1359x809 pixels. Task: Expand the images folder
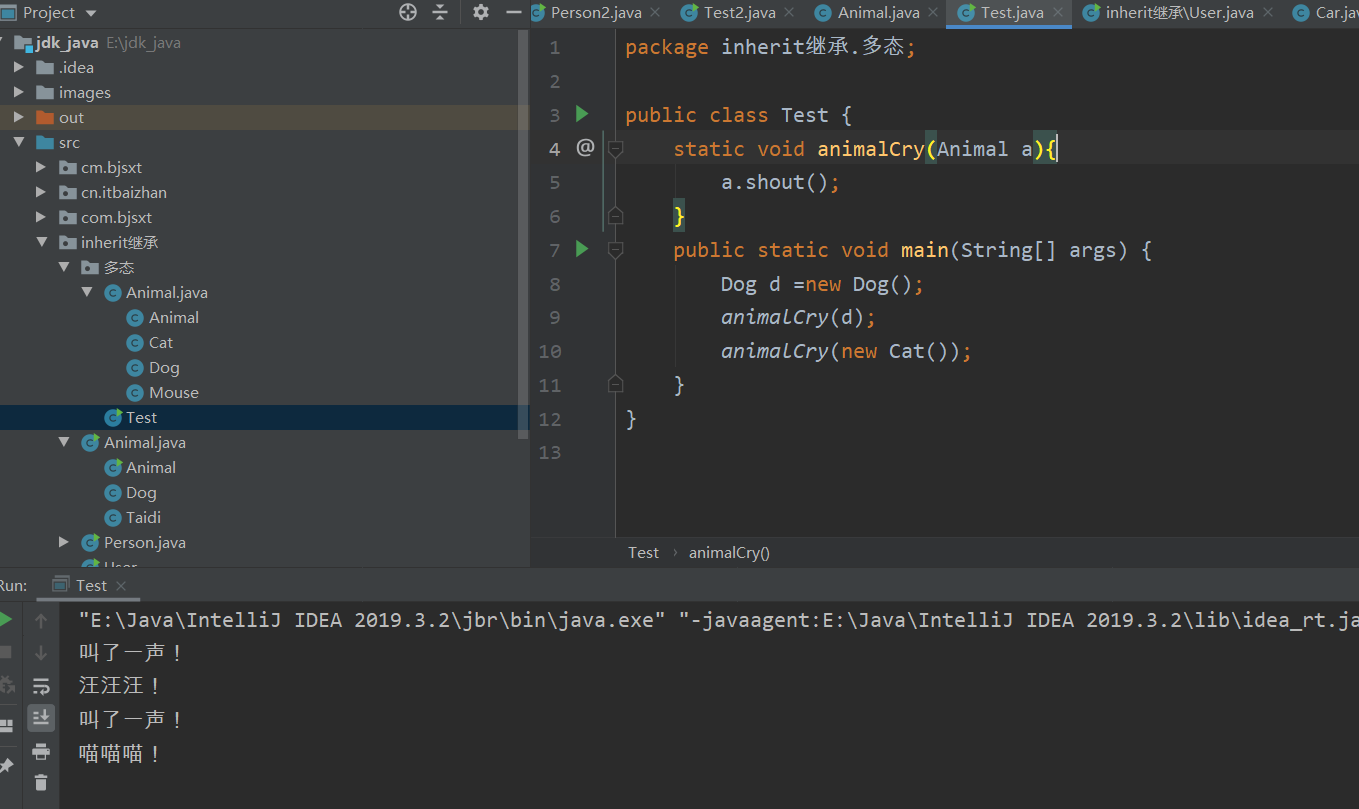[19, 93]
